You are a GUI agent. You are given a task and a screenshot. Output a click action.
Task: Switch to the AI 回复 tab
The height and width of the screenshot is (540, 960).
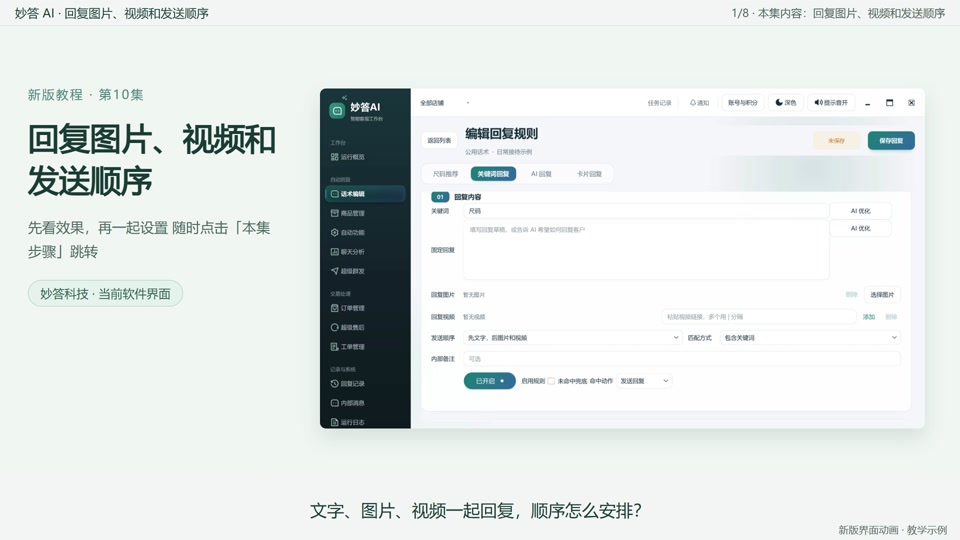(x=541, y=174)
